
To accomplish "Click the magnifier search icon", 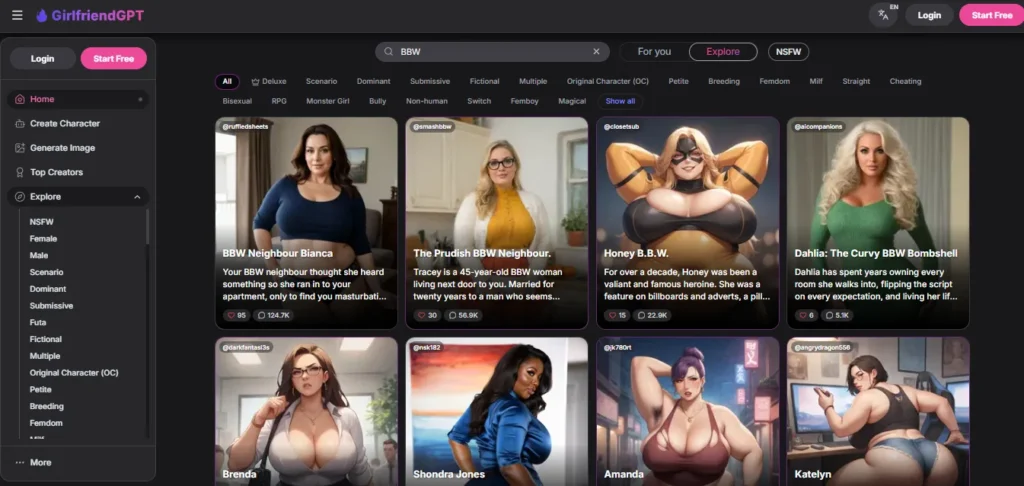I will [388, 52].
